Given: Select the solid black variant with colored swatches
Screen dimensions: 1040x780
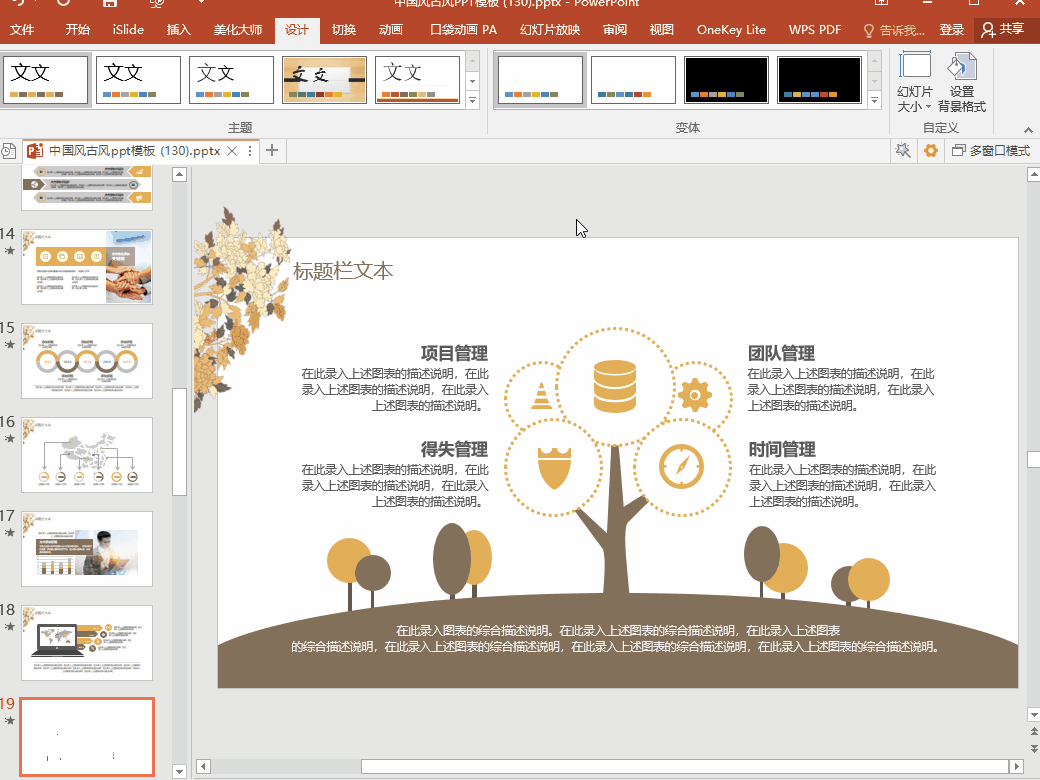Looking at the screenshot, I should (726, 80).
